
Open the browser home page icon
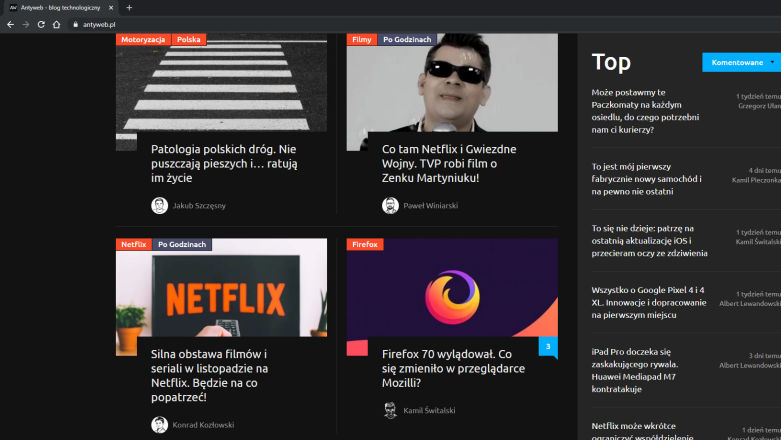click(56, 24)
